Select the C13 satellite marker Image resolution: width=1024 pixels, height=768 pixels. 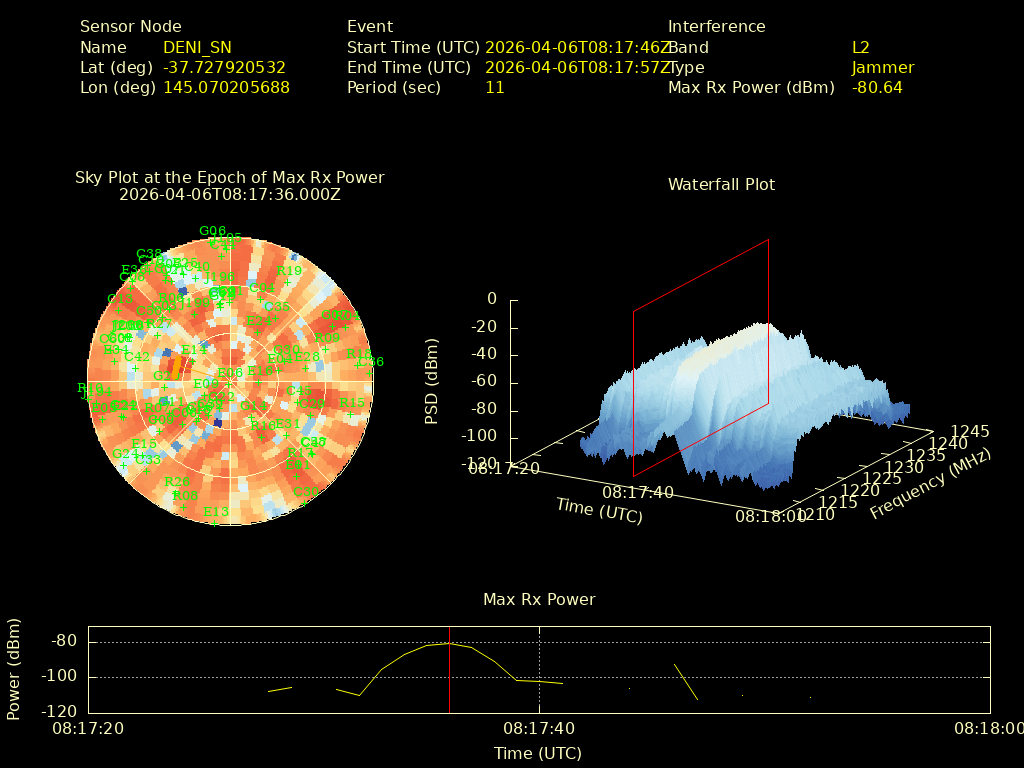(119, 309)
